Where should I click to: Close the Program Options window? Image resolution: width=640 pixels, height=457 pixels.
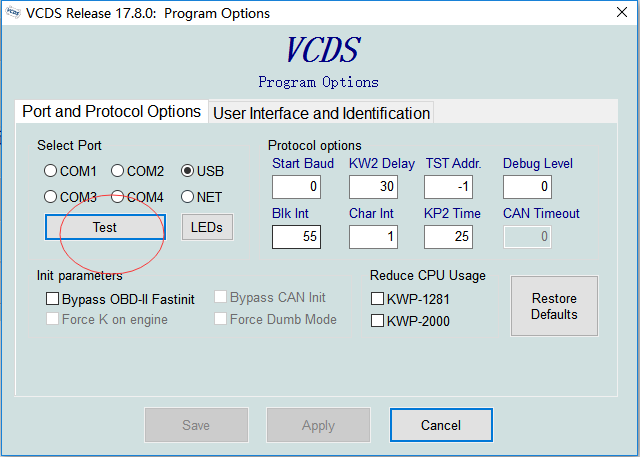[622, 12]
